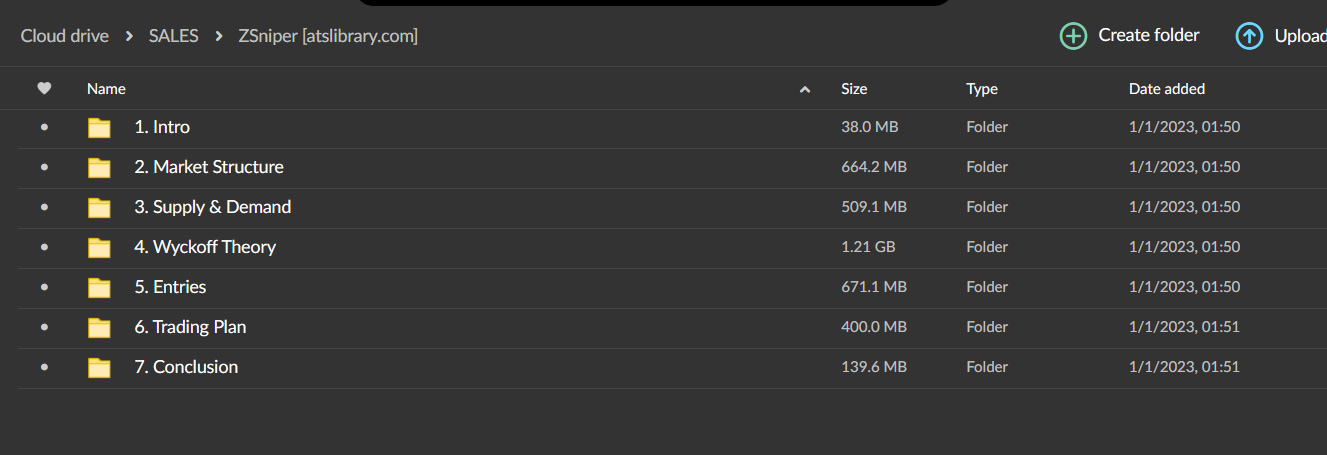1327x455 pixels.
Task: Click the Name column sort arrow
Action: tap(805, 90)
